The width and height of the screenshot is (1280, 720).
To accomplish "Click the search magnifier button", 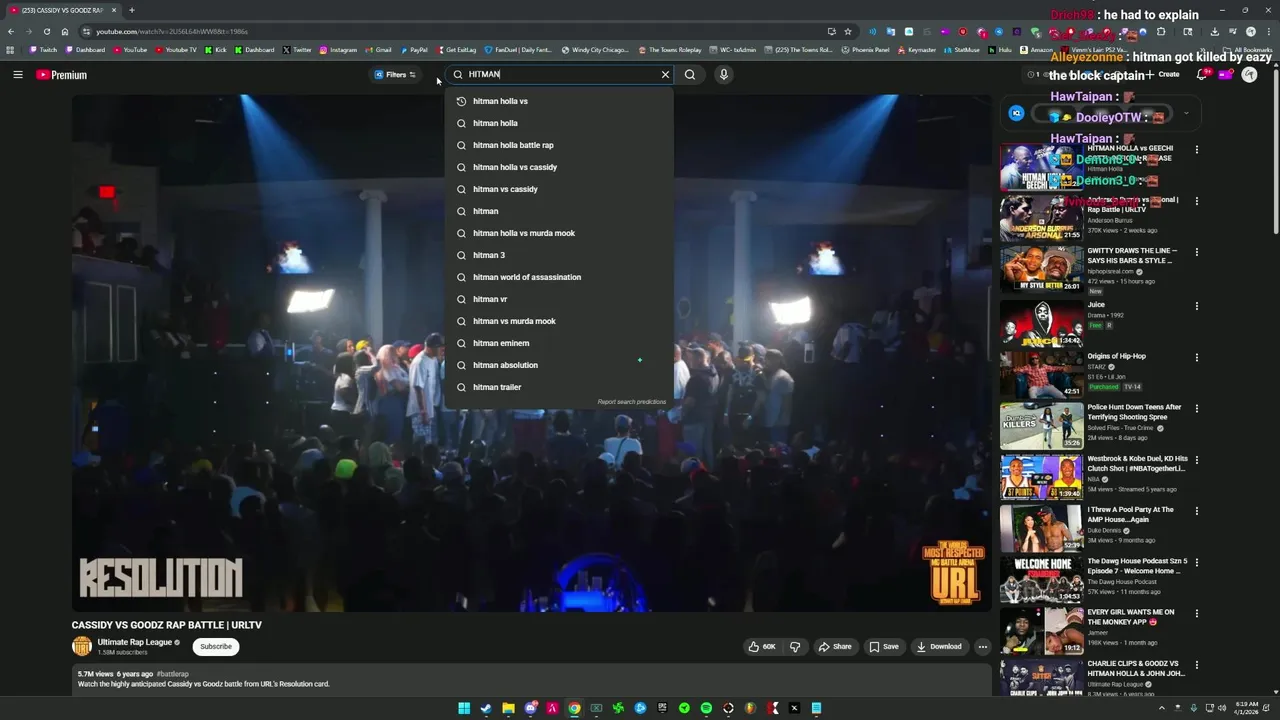I will [x=690, y=74].
